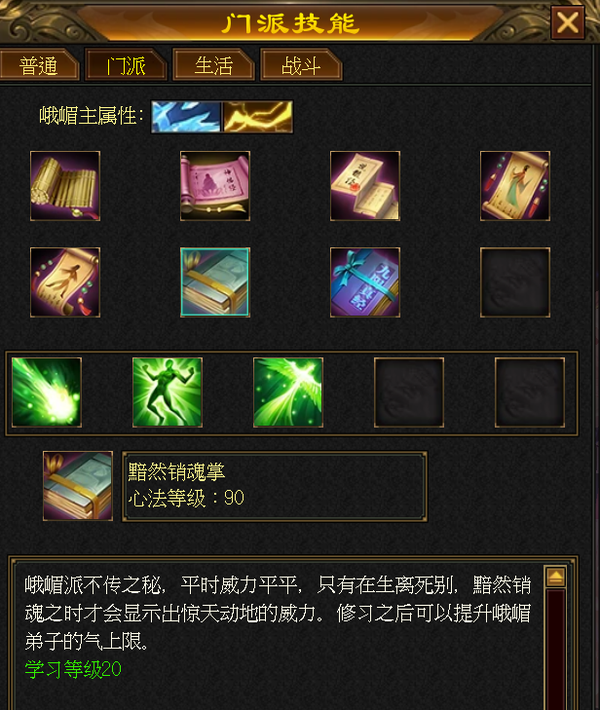
Task: Click the yellow lightning attribute swatch
Action: pos(258,117)
